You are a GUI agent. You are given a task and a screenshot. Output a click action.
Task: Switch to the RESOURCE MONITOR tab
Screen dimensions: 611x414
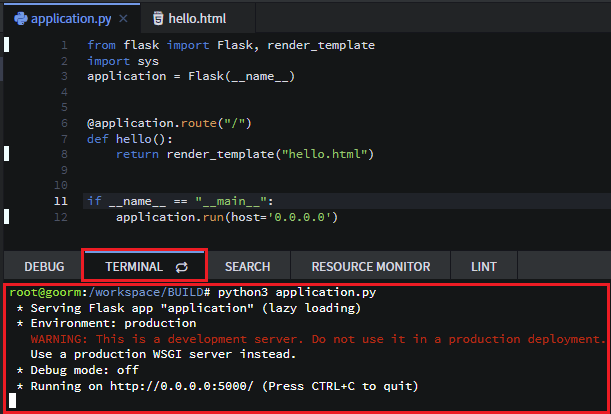371,267
